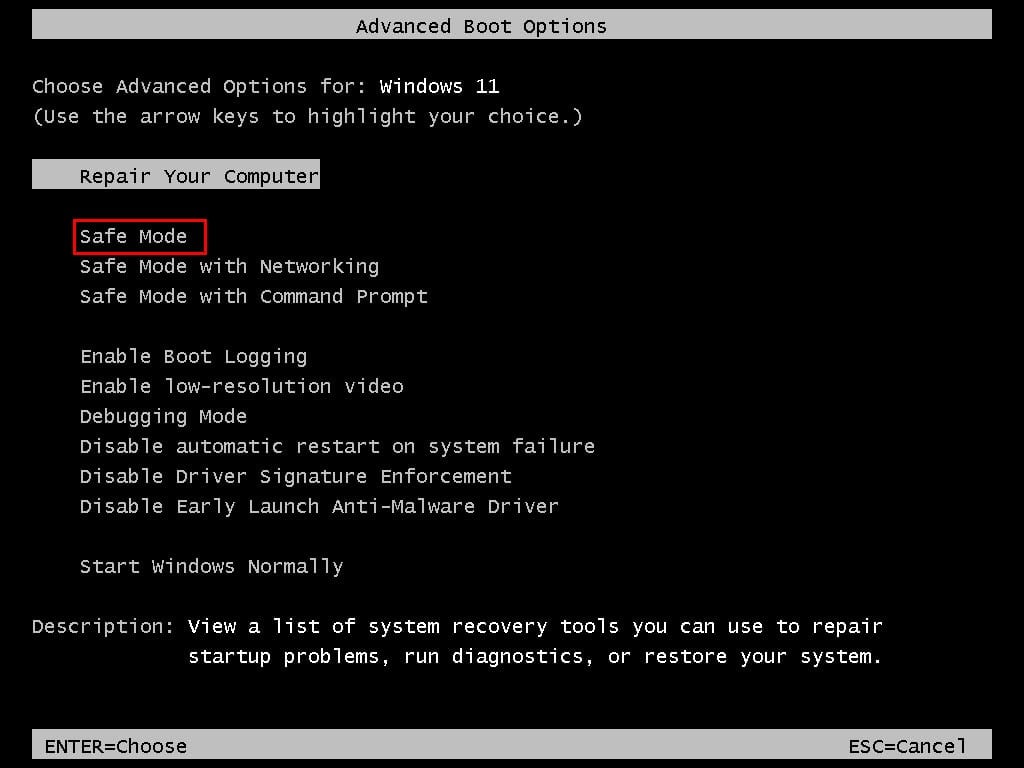Select Disable Driver Signature Enforcement
The width and height of the screenshot is (1024, 768).
(295, 477)
